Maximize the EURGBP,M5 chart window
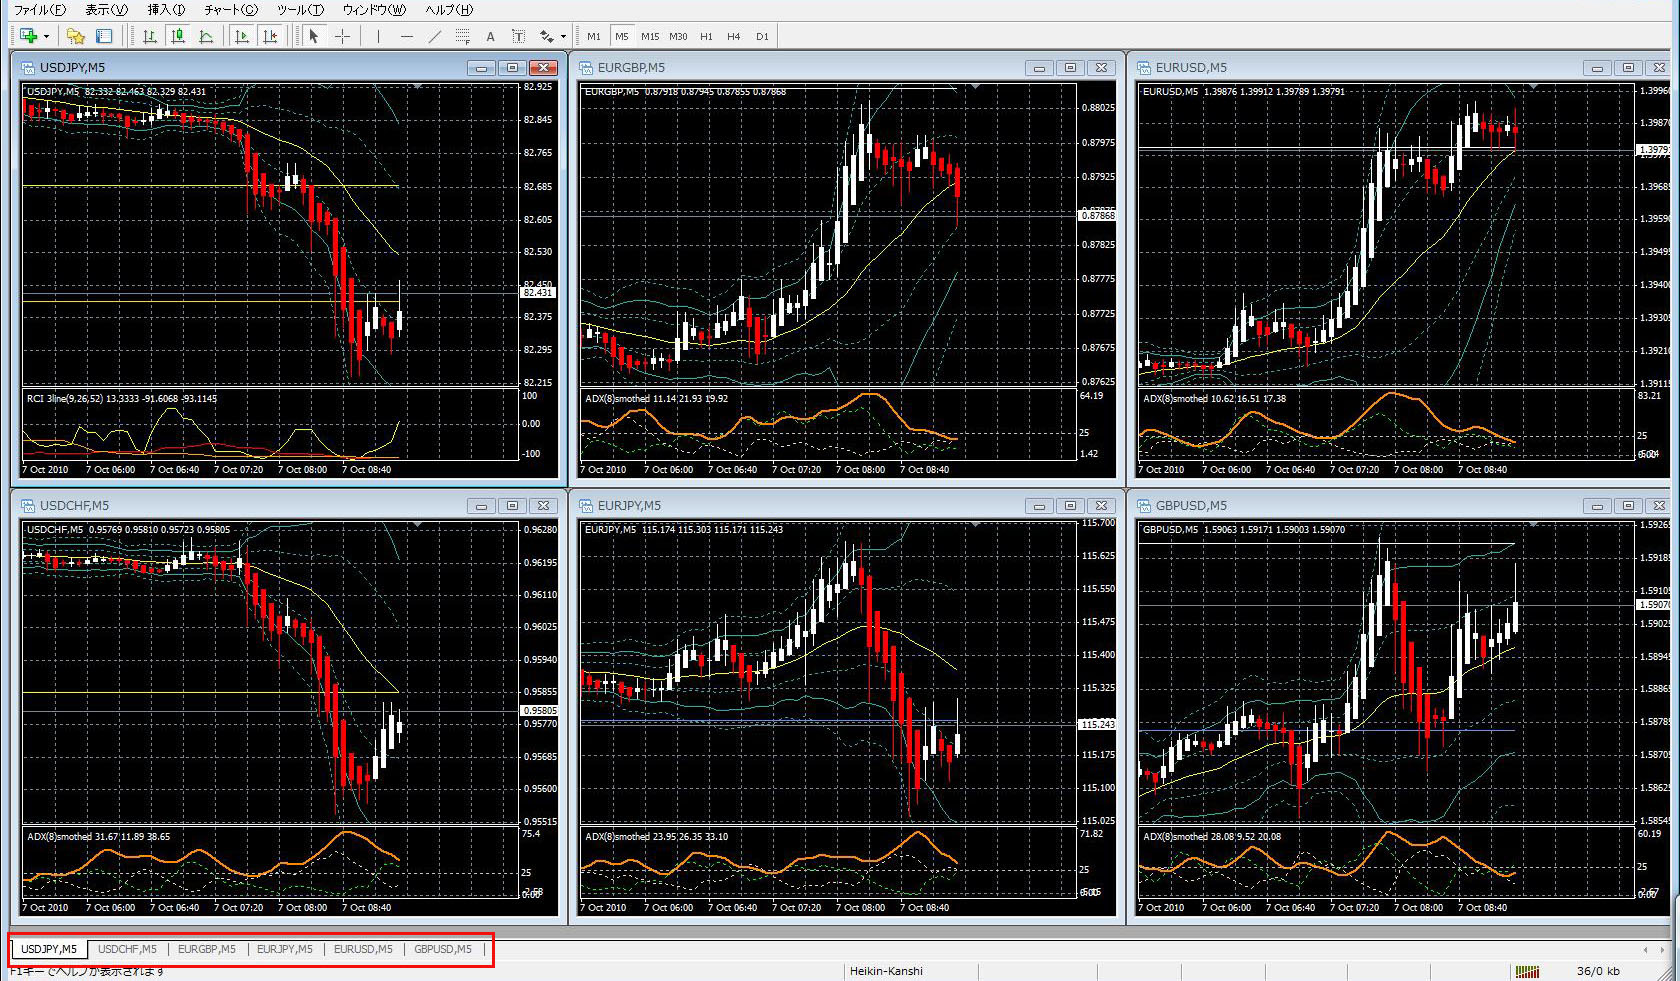Image resolution: width=1680 pixels, height=981 pixels. pyautogui.click(x=1070, y=68)
